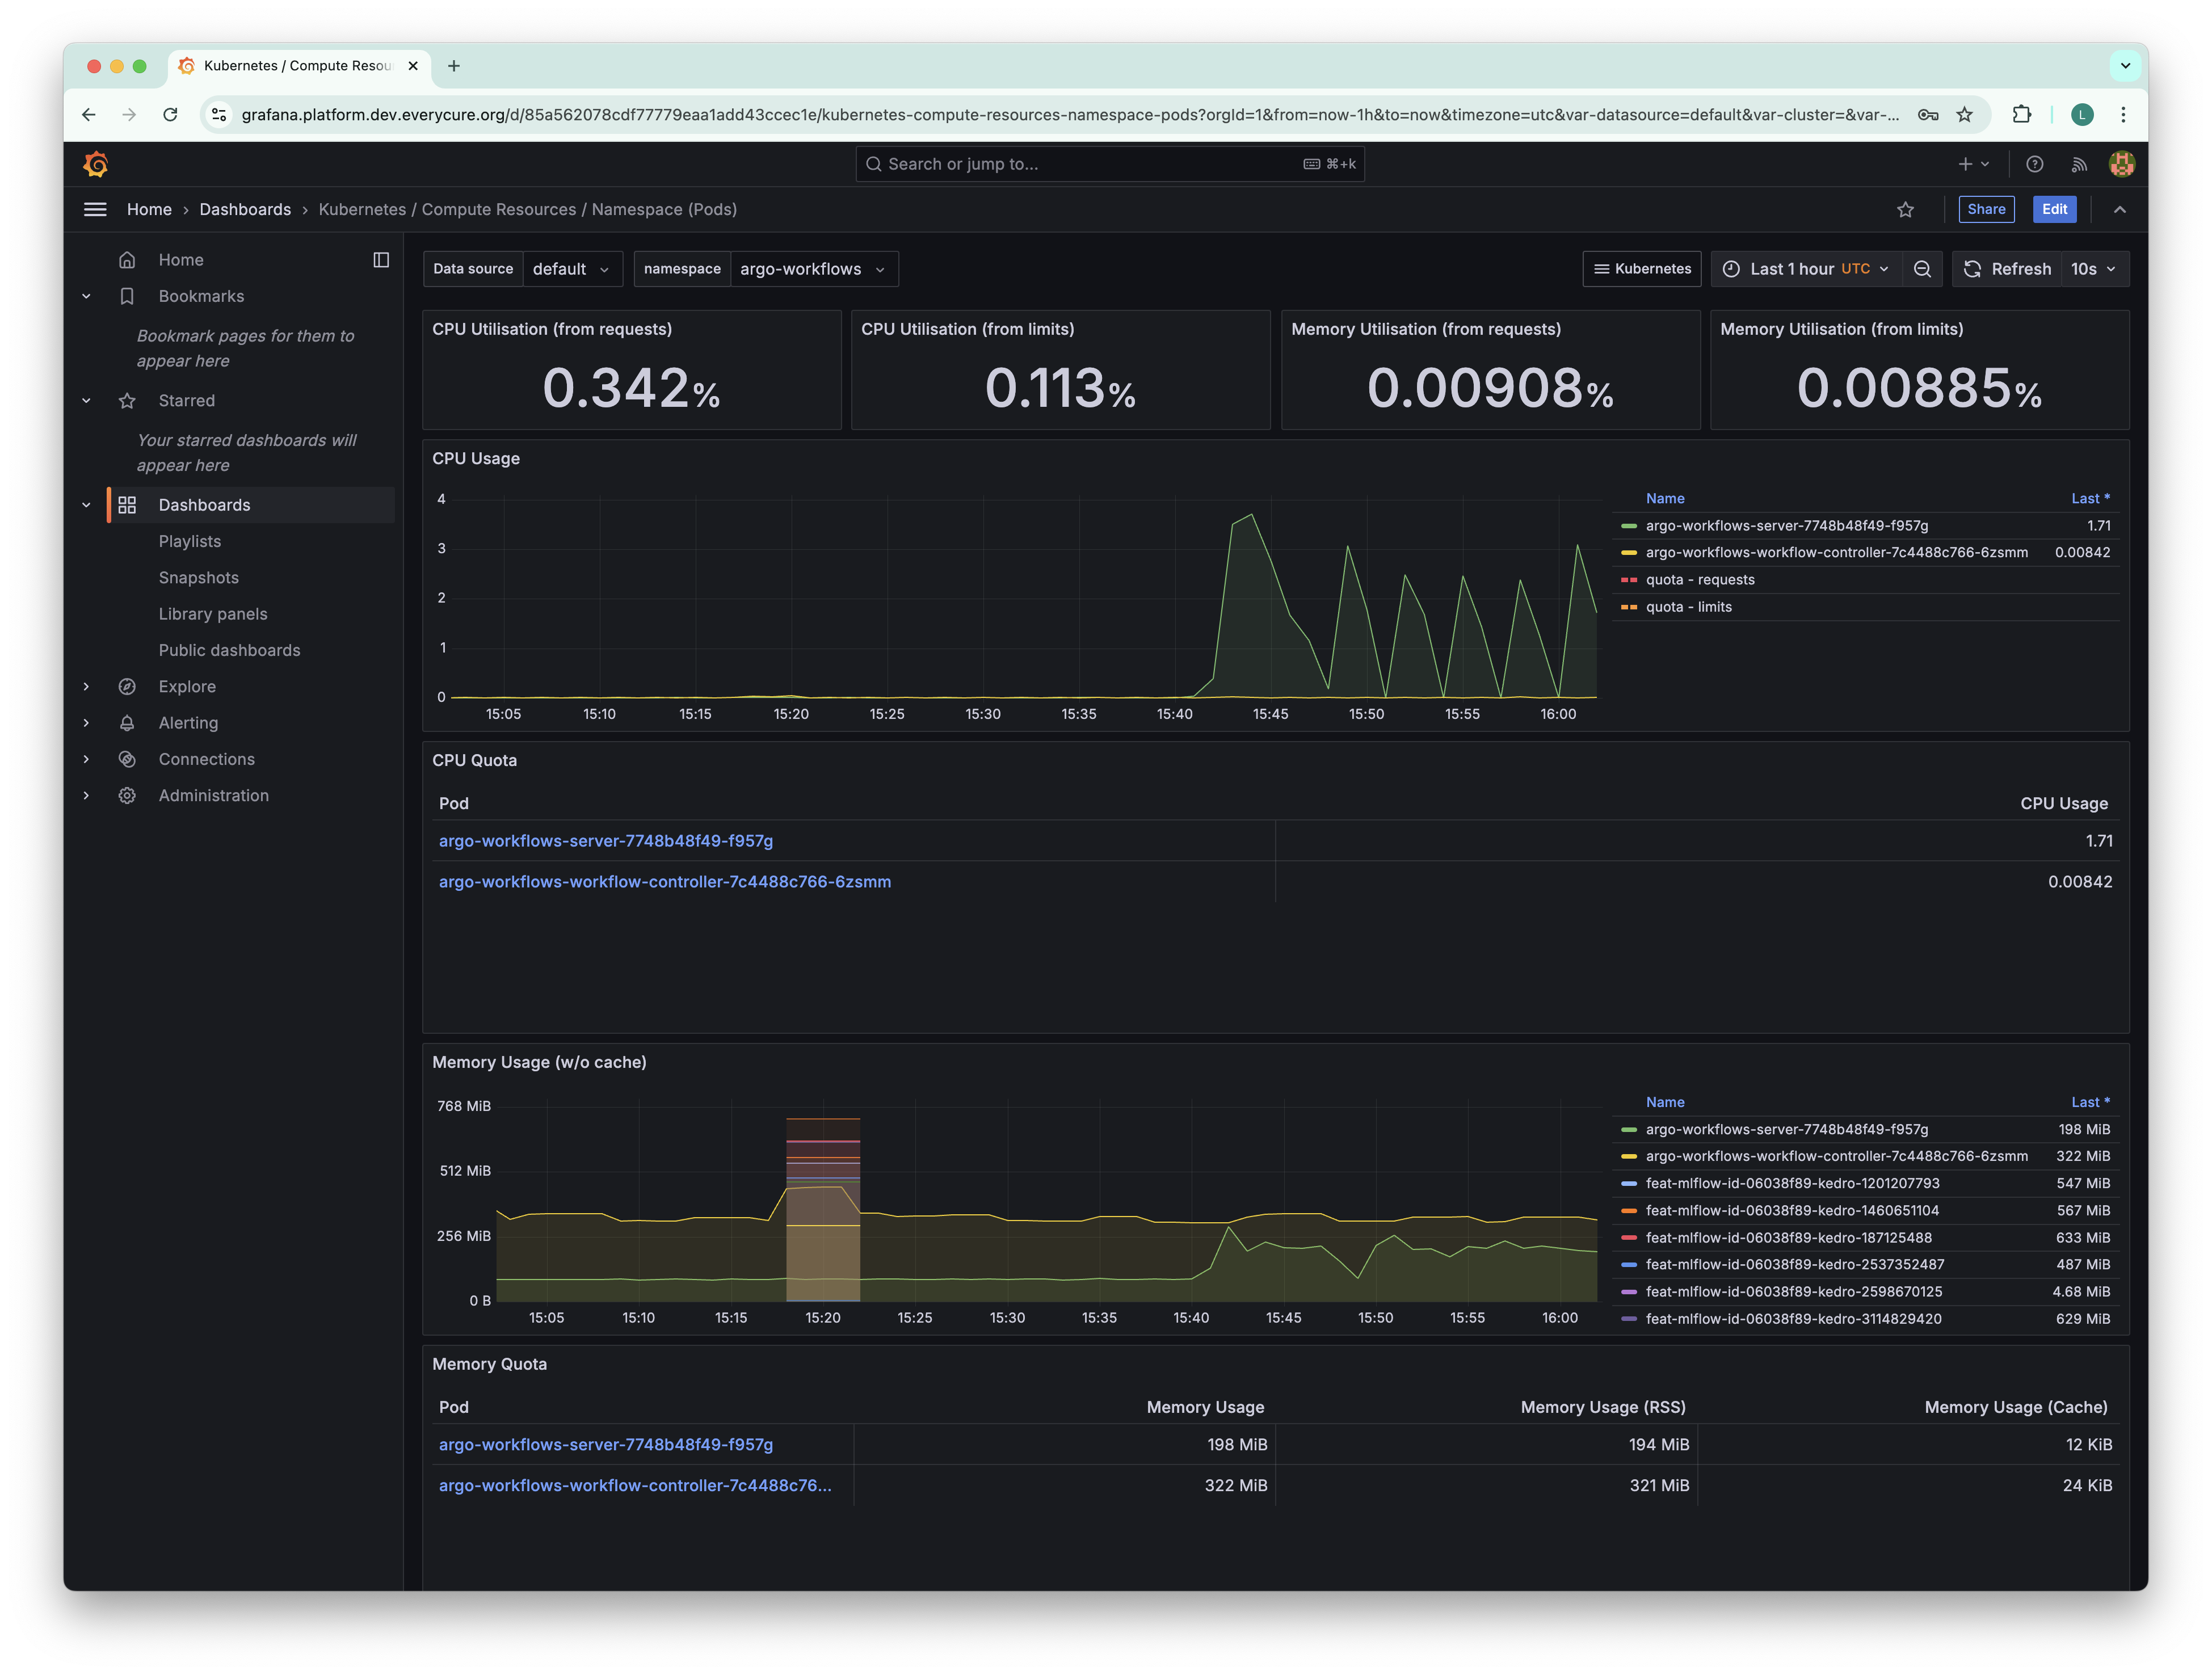Click the blue Edit button
Viewport: 2212px width, 1675px height.
click(2054, 209)
